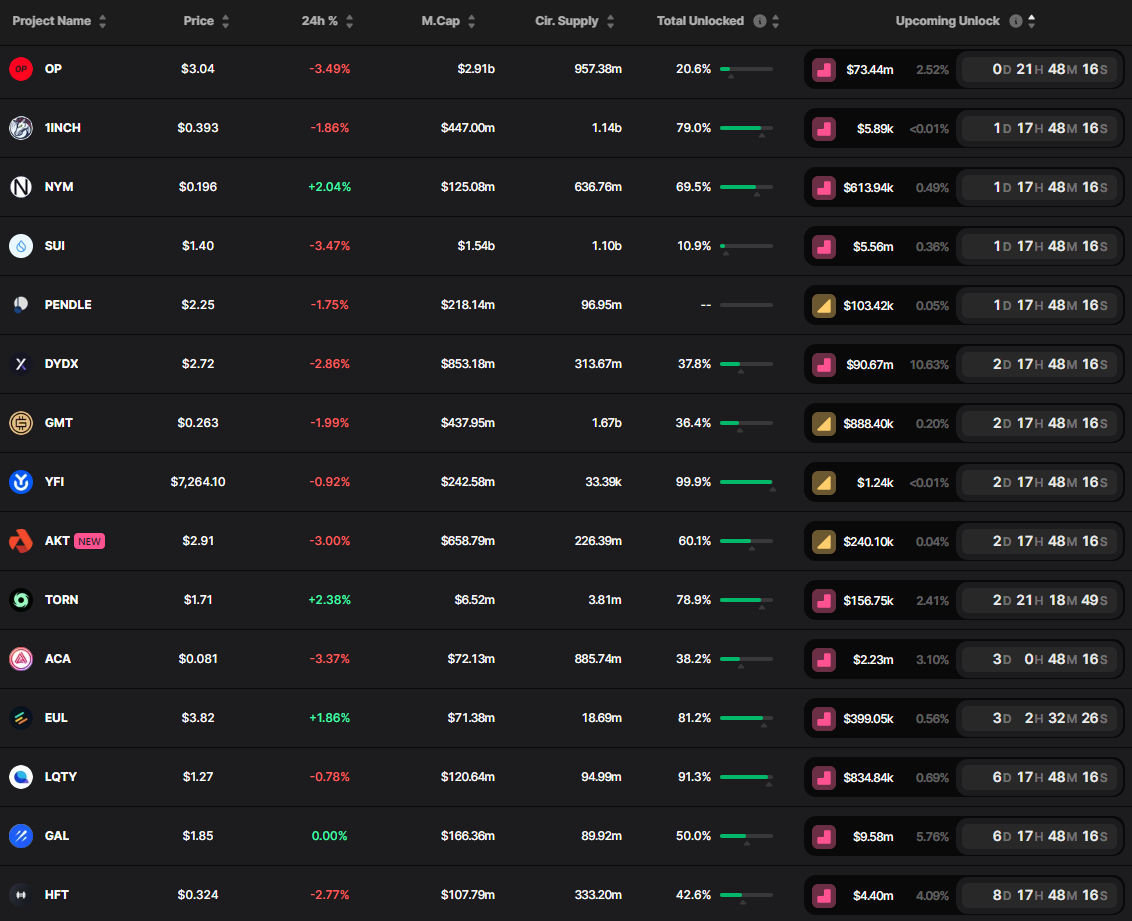Click OP countdown timer 0D 21H
1132x921 pixels.
click(1040, 69)
